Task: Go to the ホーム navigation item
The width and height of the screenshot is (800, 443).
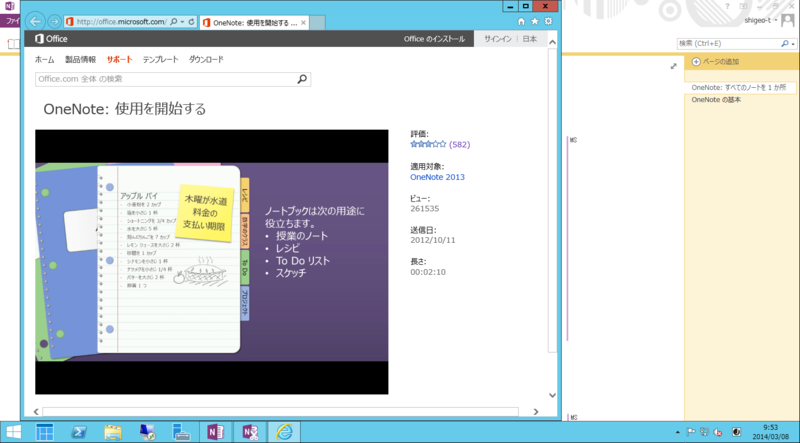Action: pos(44,60)
